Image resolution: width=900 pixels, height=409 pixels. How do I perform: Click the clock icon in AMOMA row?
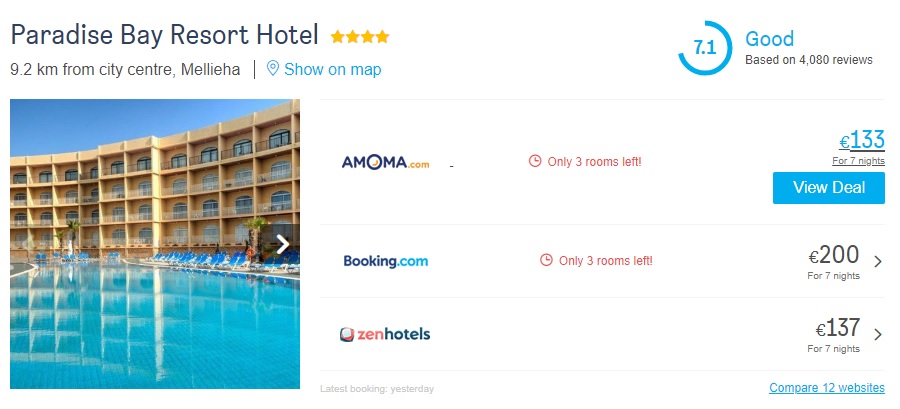coord(534,162)
